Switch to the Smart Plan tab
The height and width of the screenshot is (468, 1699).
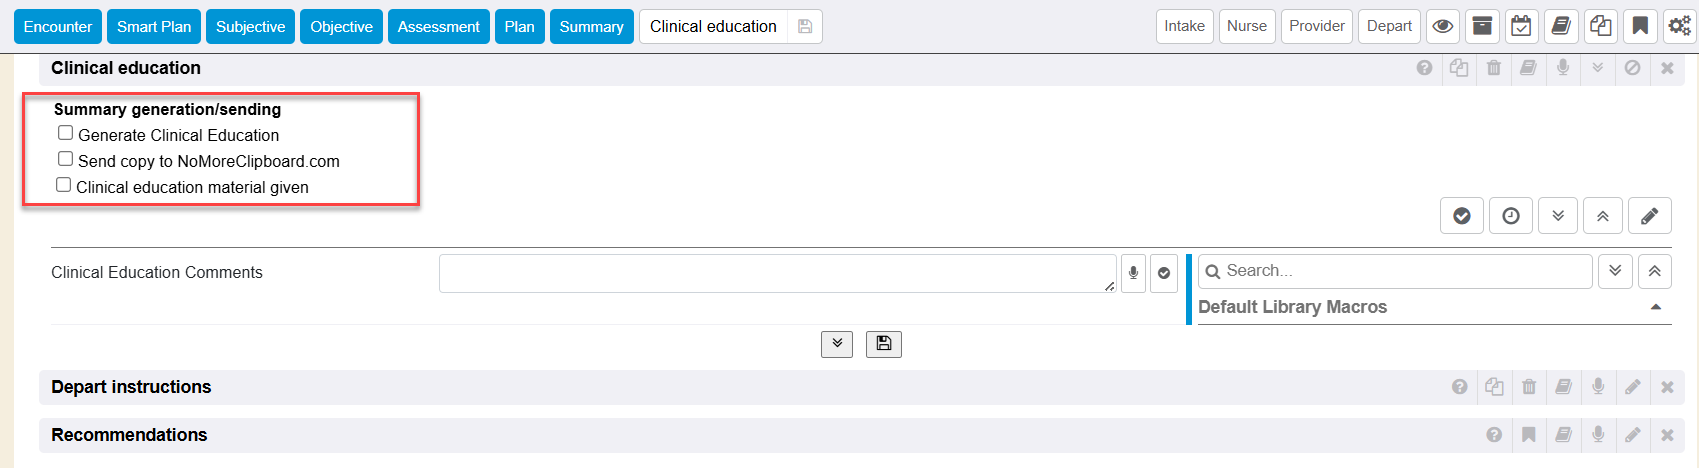tap(154, 27)
